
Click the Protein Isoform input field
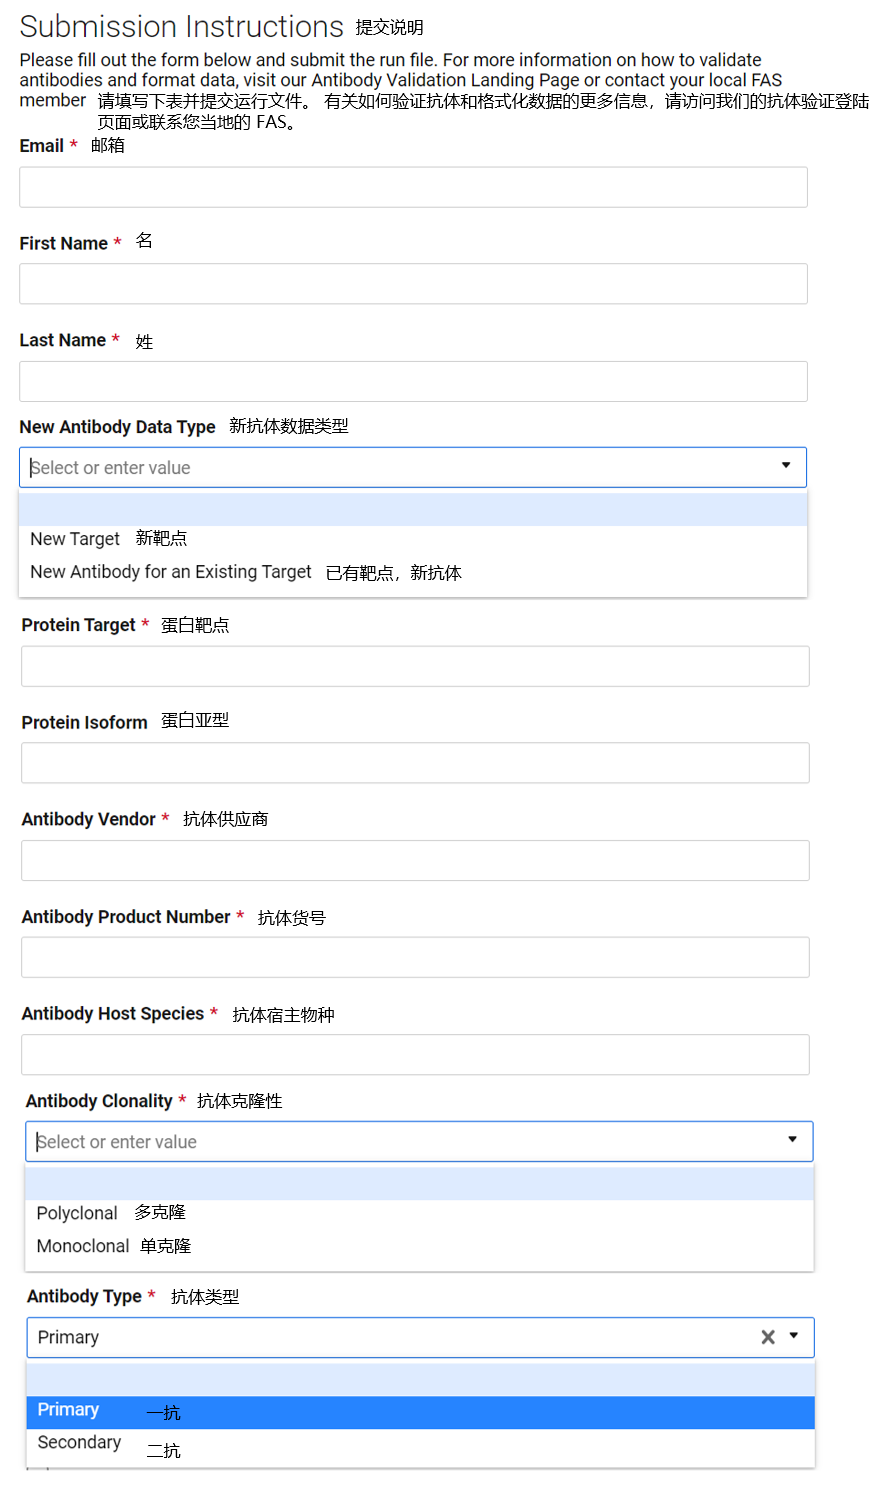pos(415,763)
